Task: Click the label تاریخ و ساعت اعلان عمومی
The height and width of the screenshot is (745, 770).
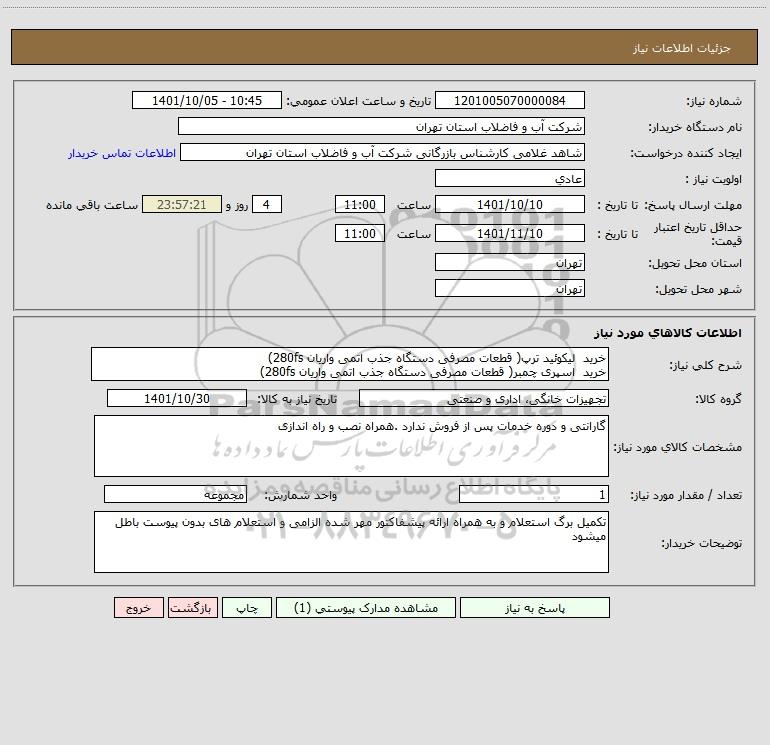Action: (x=359, y=101)
